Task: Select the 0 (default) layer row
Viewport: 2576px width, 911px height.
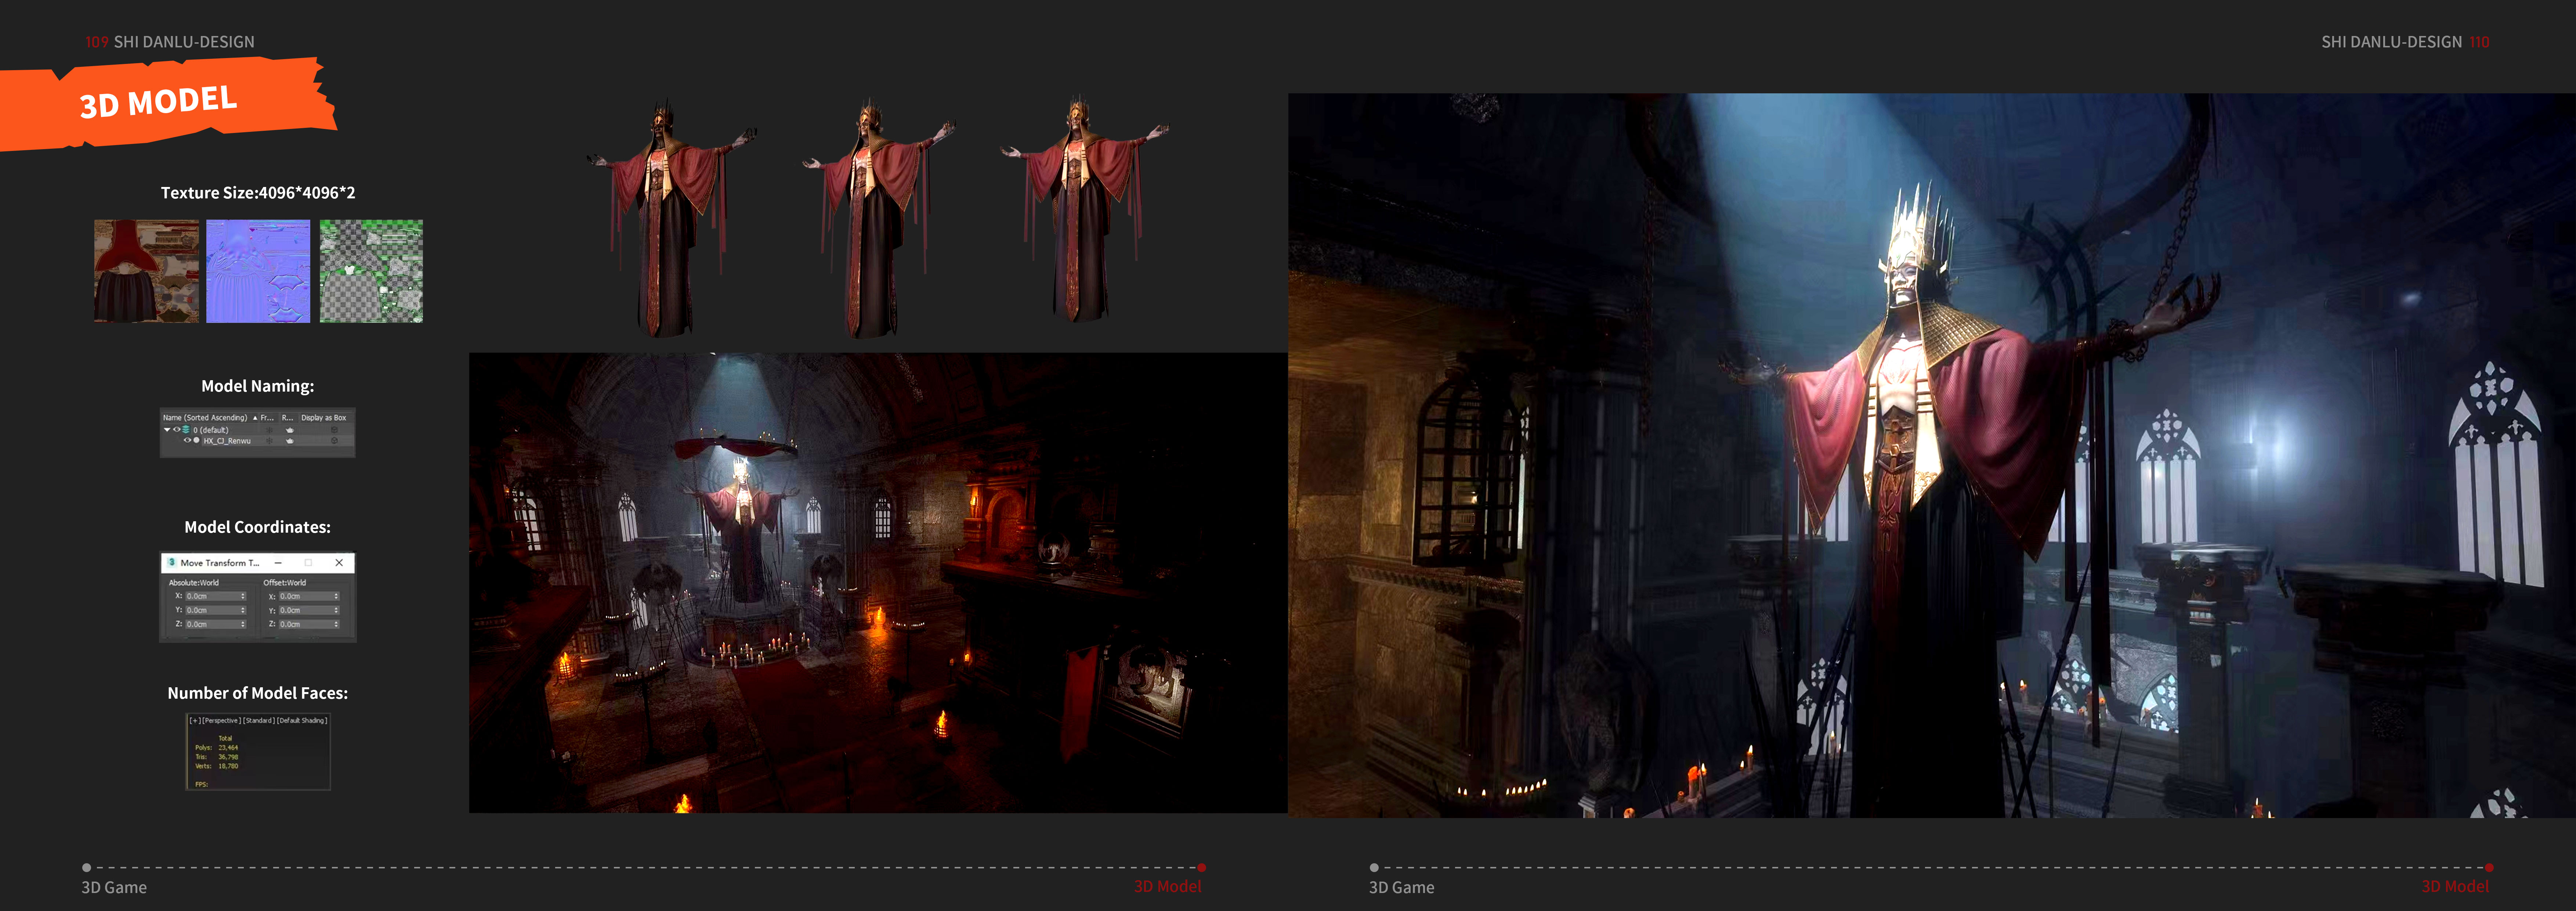Action: [258, 430]
